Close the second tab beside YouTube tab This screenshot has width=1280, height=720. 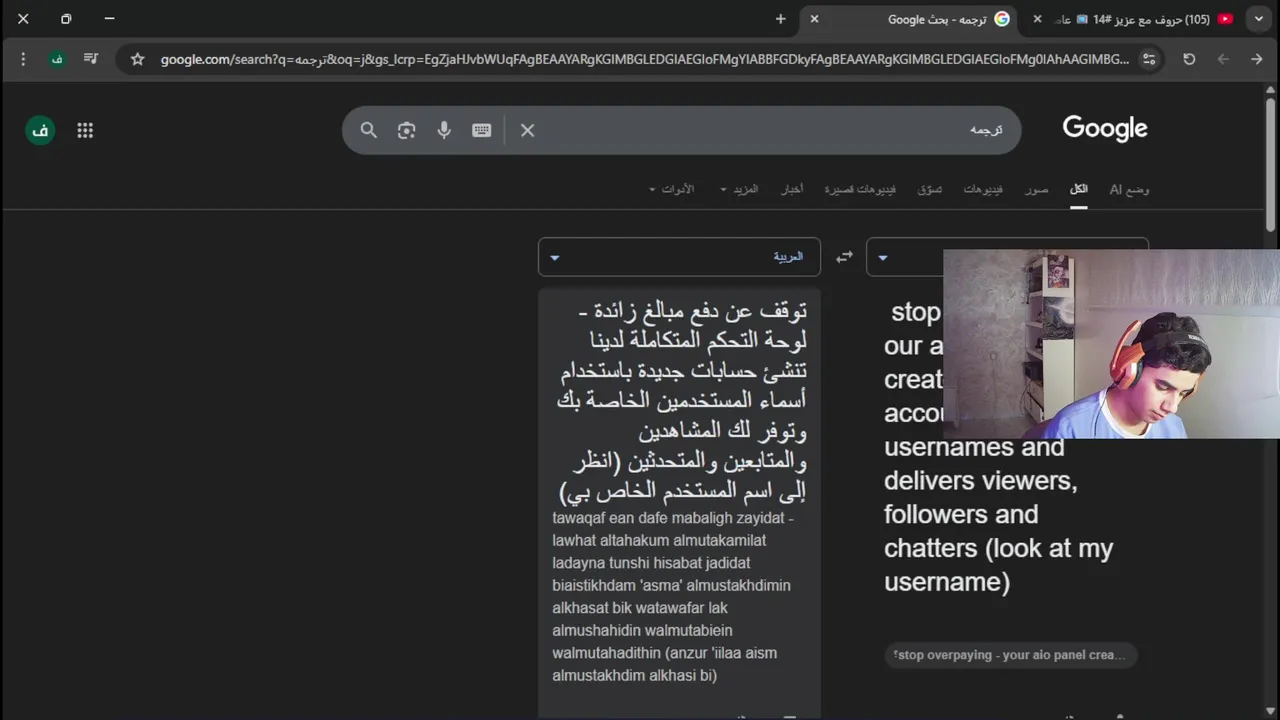(1037, 19)
